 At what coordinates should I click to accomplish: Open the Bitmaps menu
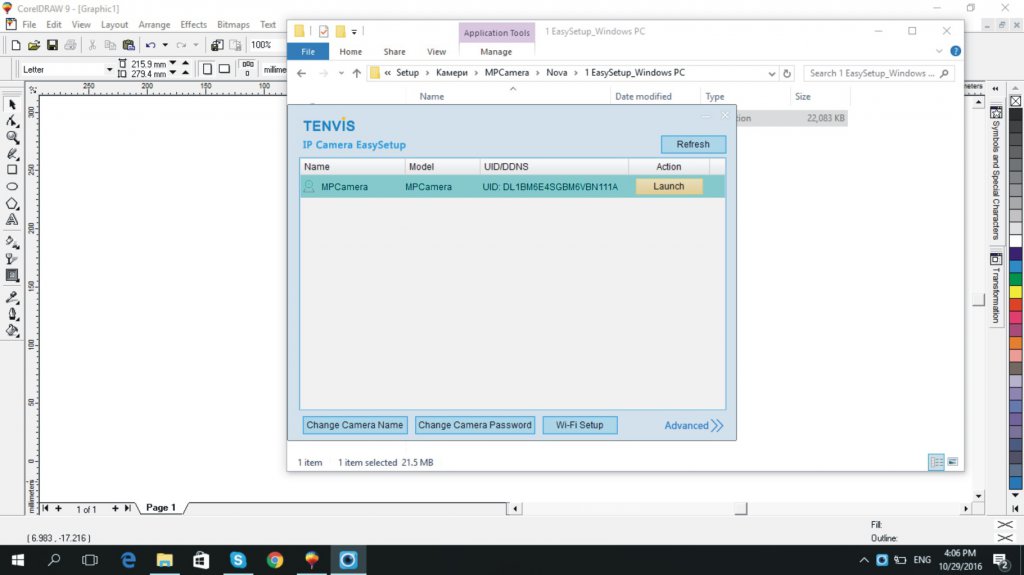pos(233,24)
